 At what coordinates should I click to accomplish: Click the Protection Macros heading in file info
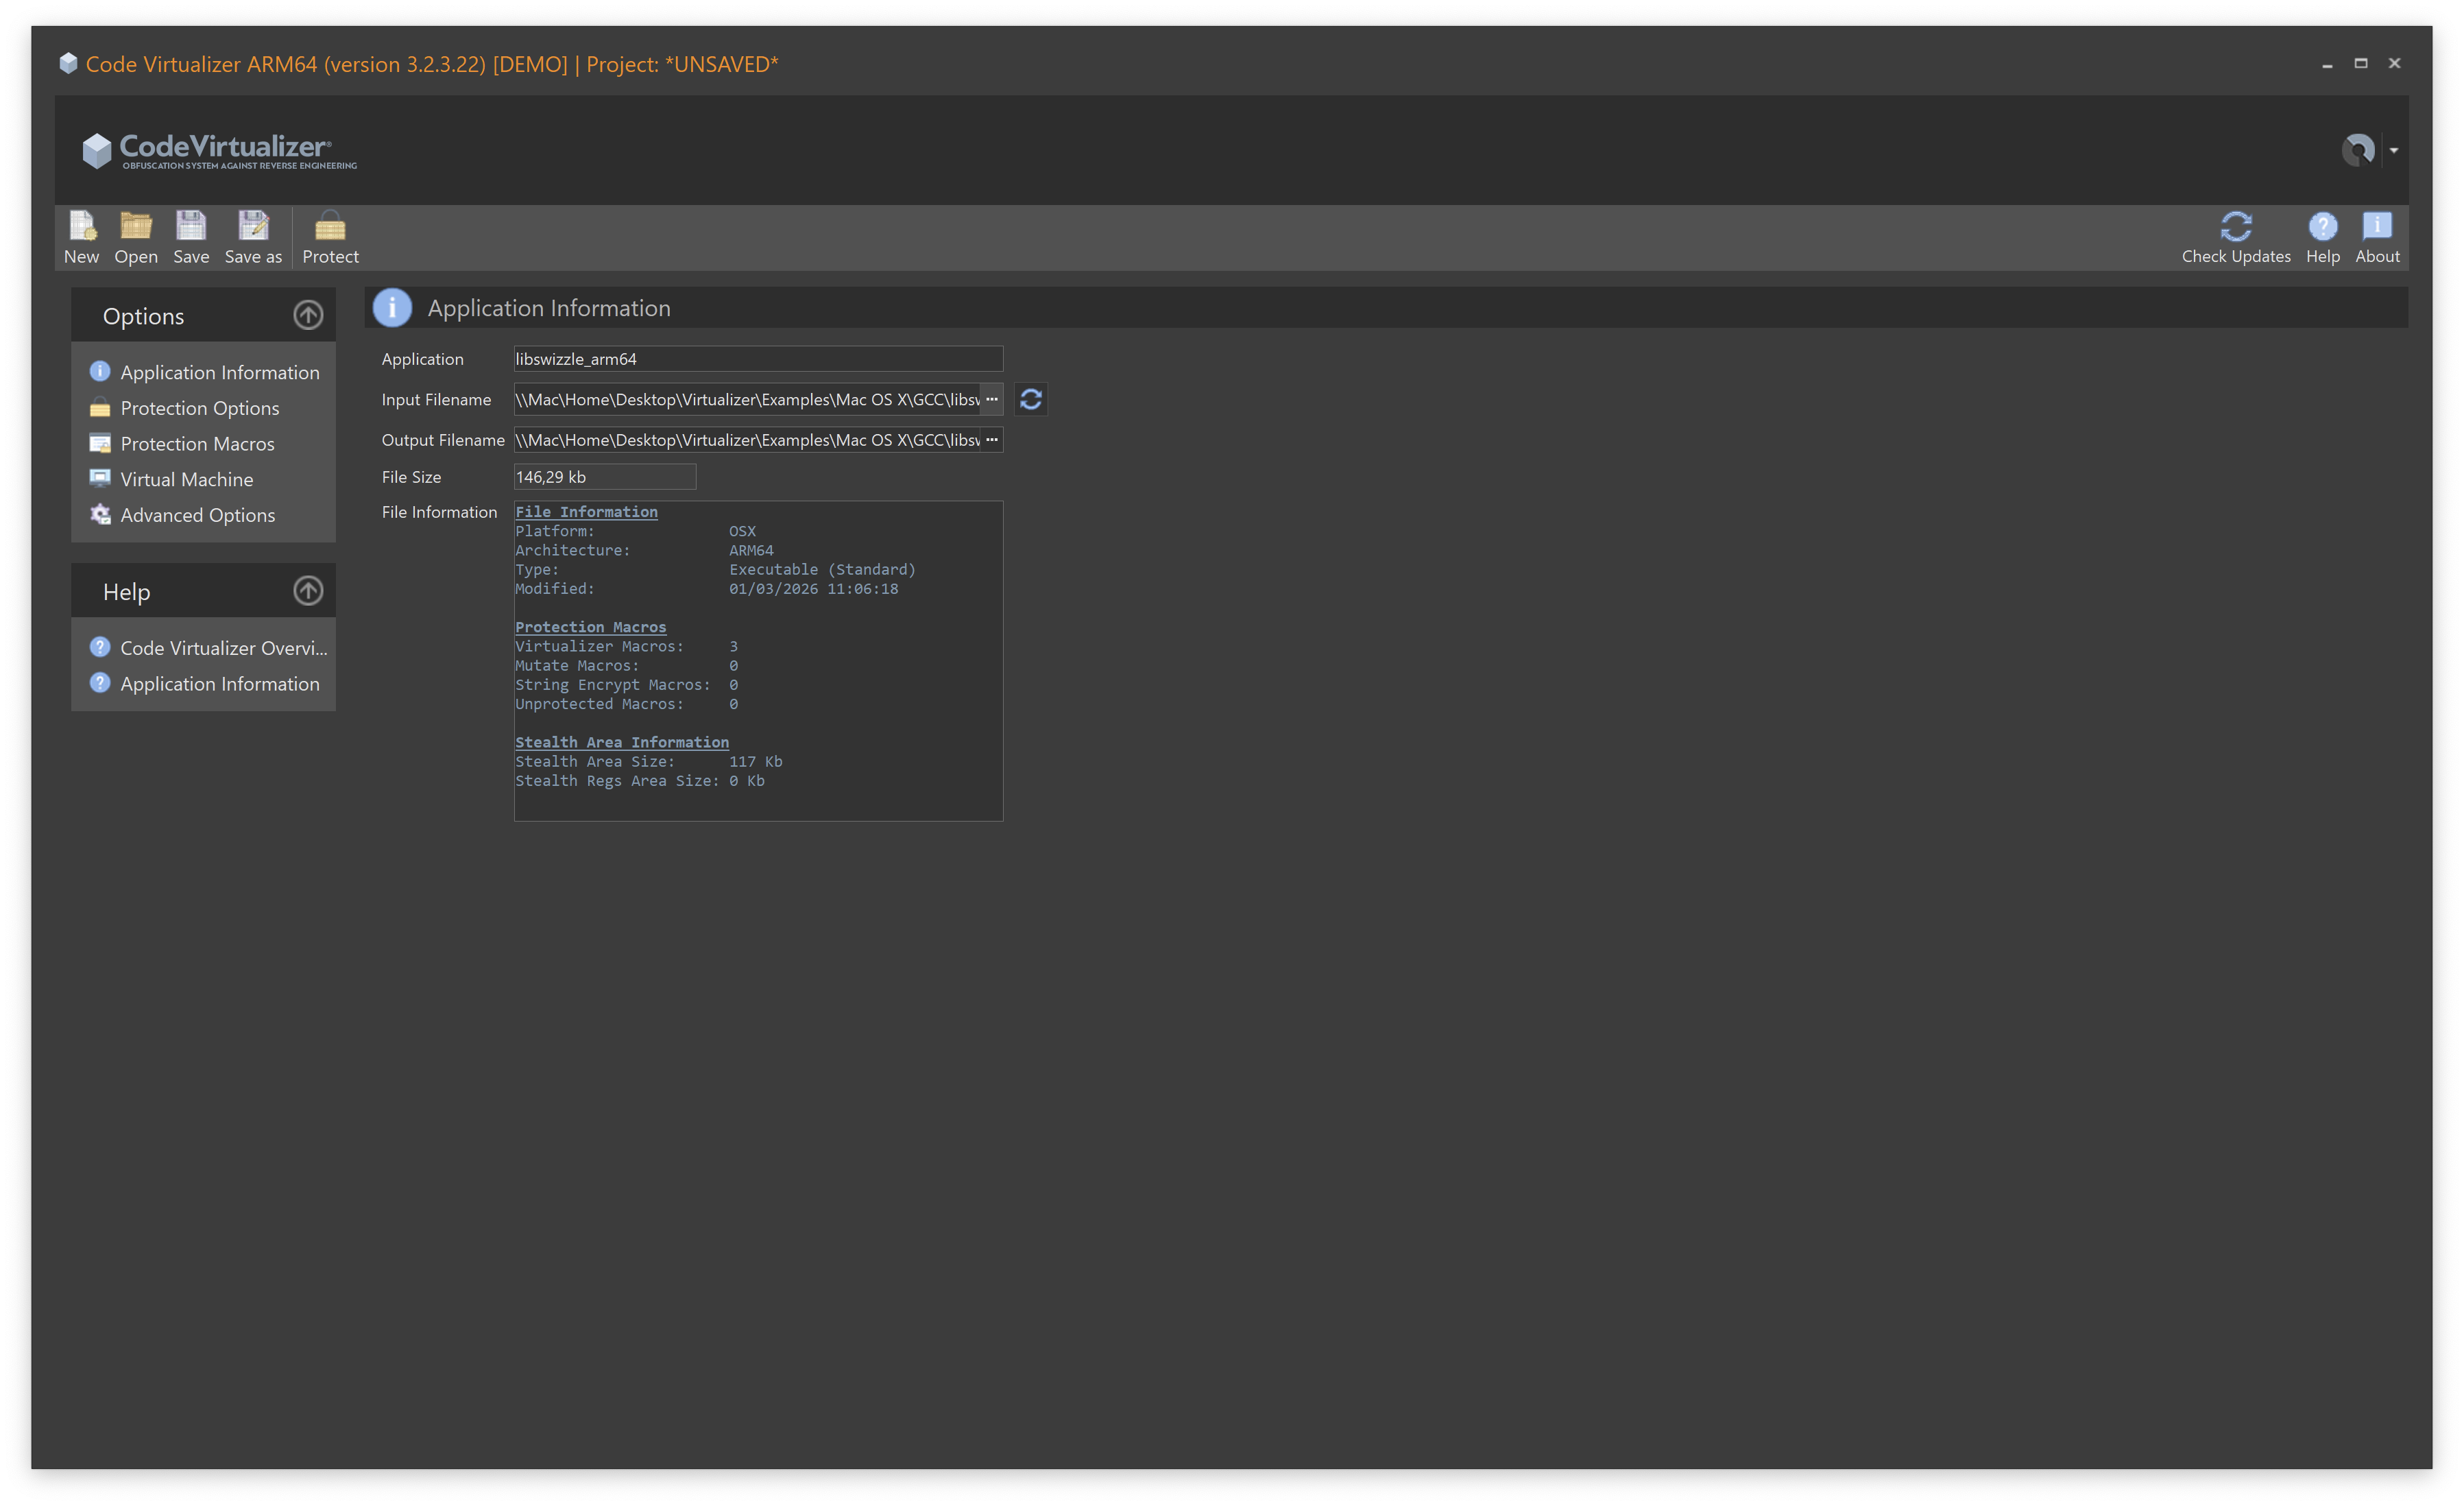590,627
